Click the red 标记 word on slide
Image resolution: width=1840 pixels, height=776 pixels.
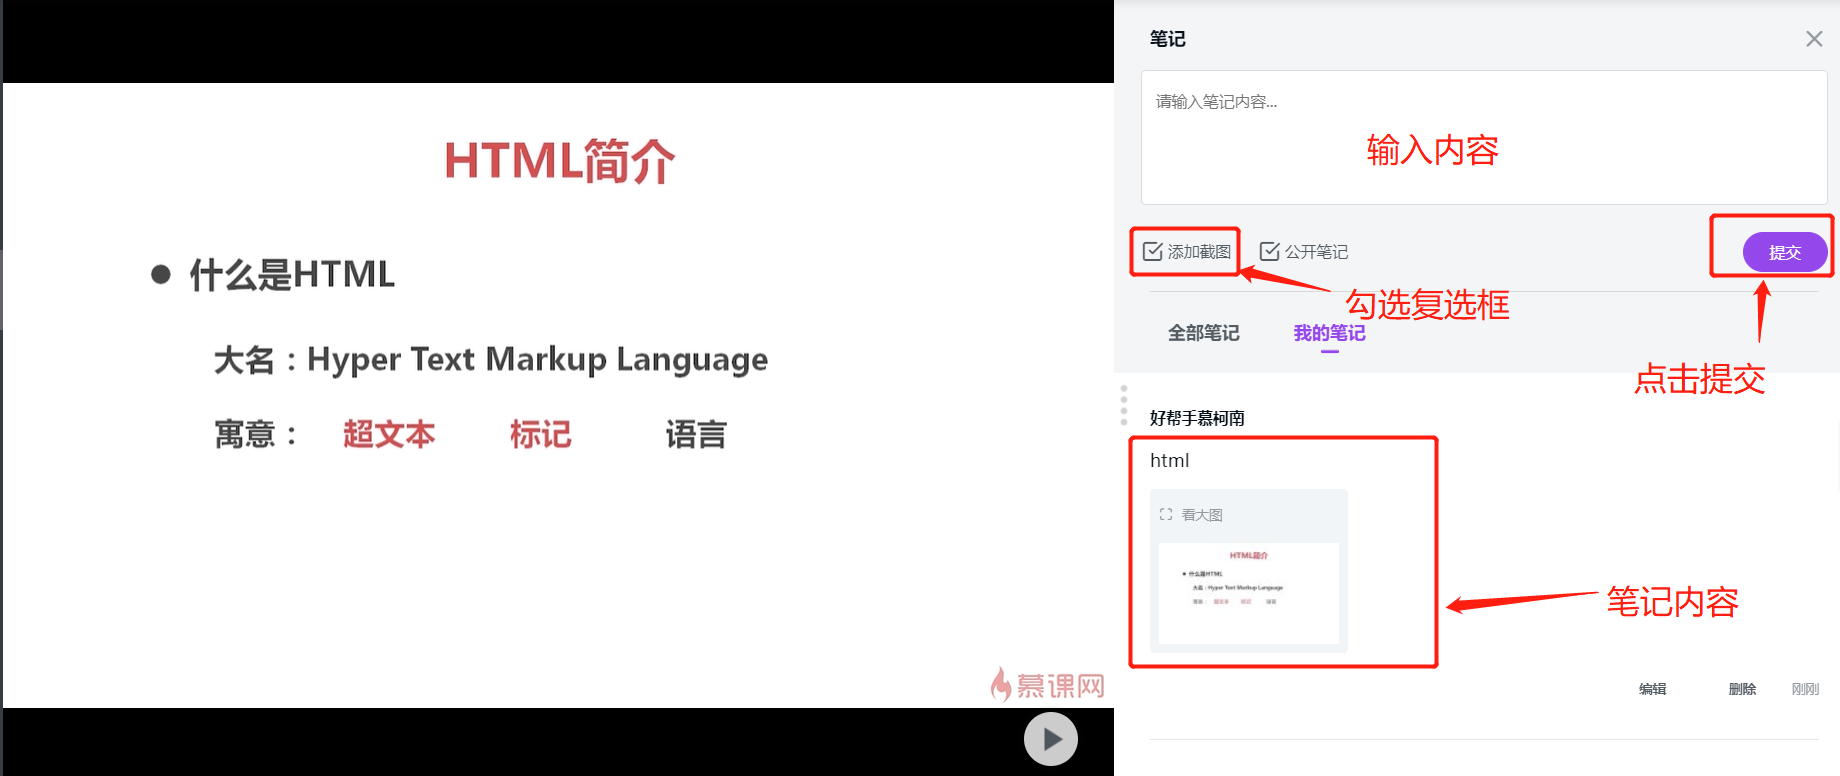coord(540,434)
